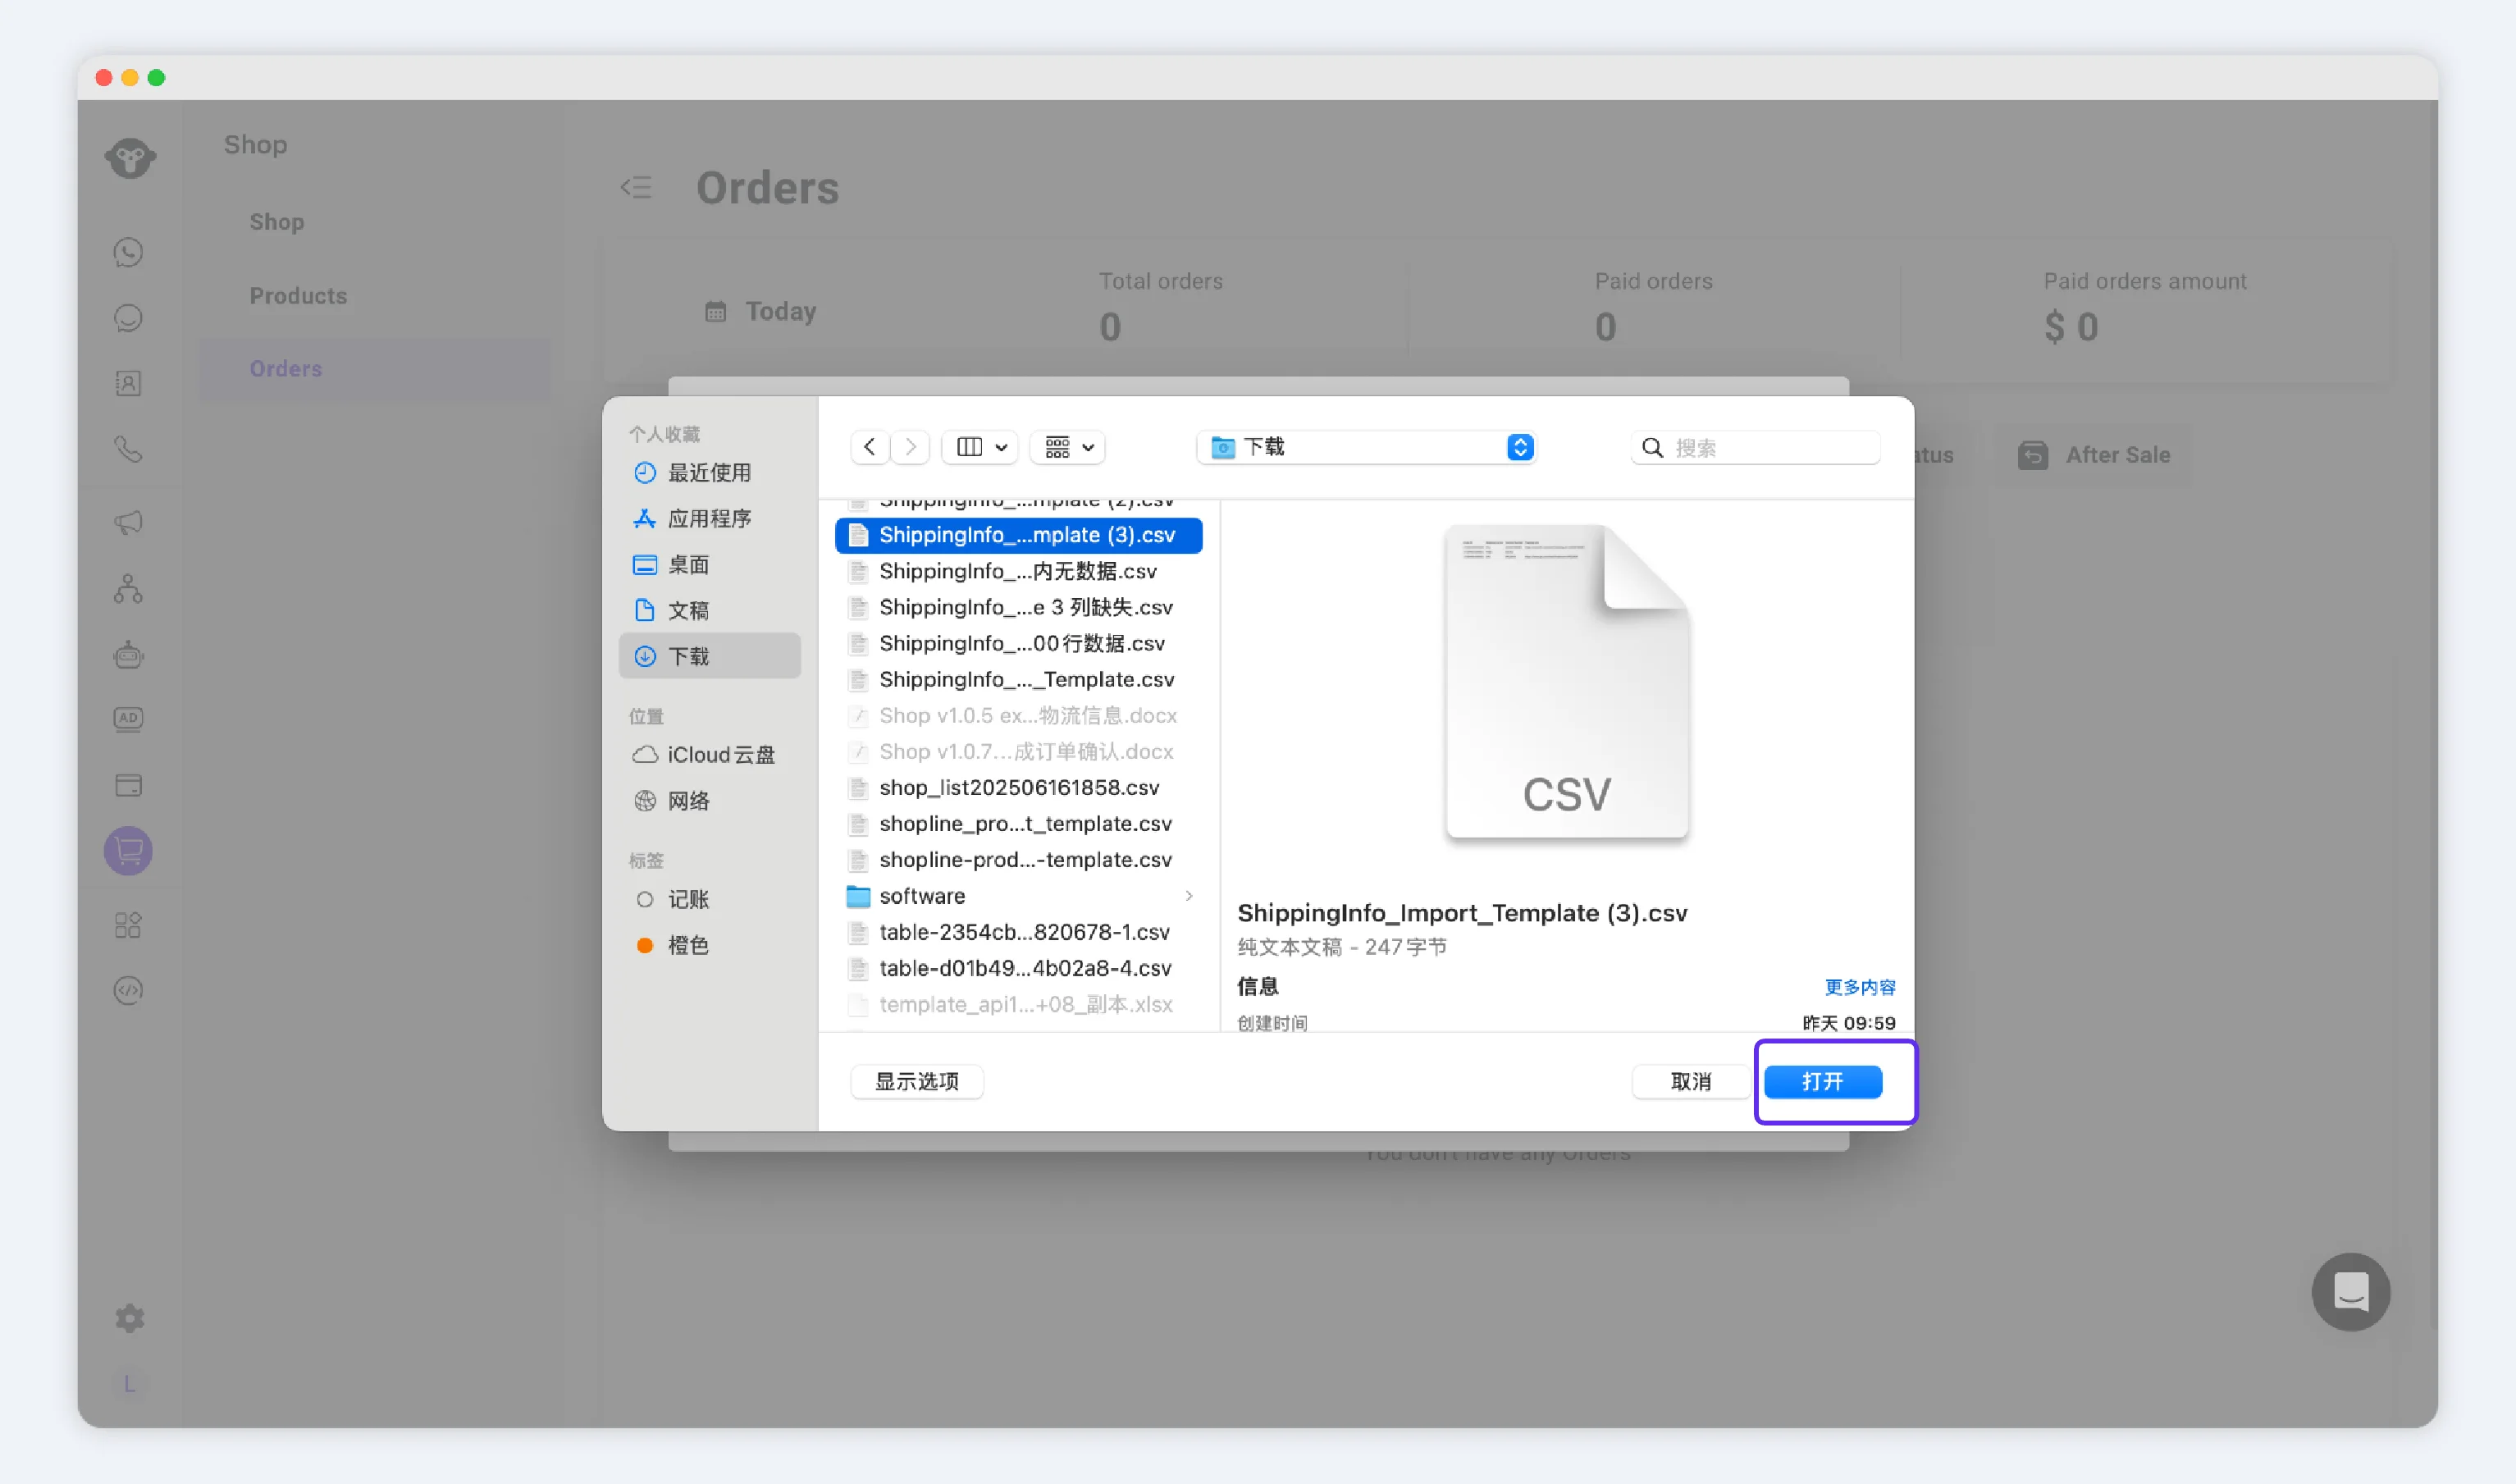
Task: Select shop_list202506161858.csv file
Action: pos(1019,788)
